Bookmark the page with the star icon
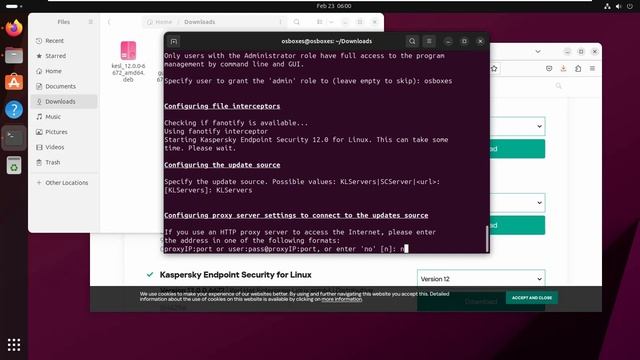Screen dimensions: 640x360 (x=494, y=69)
